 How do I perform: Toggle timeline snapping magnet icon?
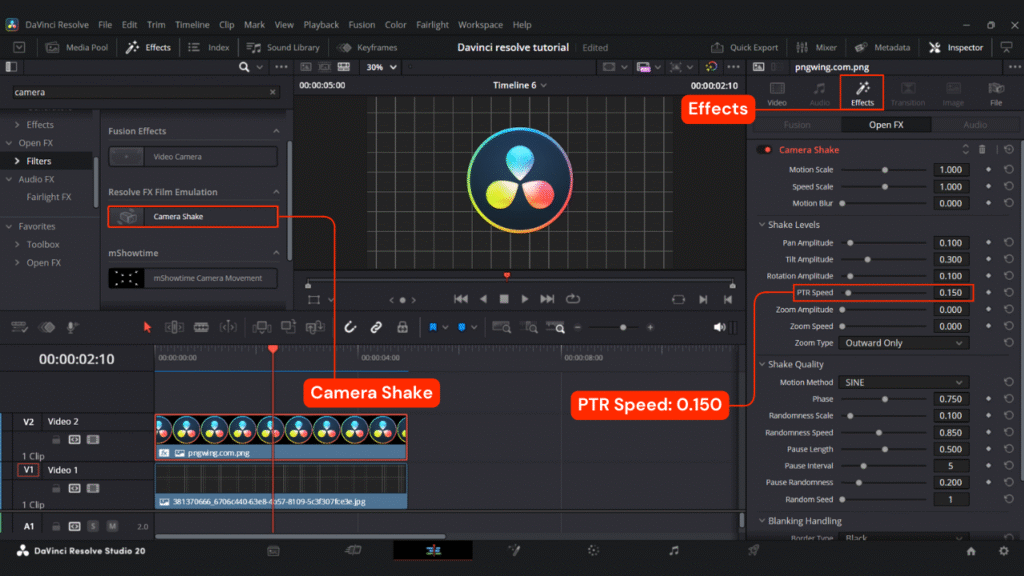351,327
